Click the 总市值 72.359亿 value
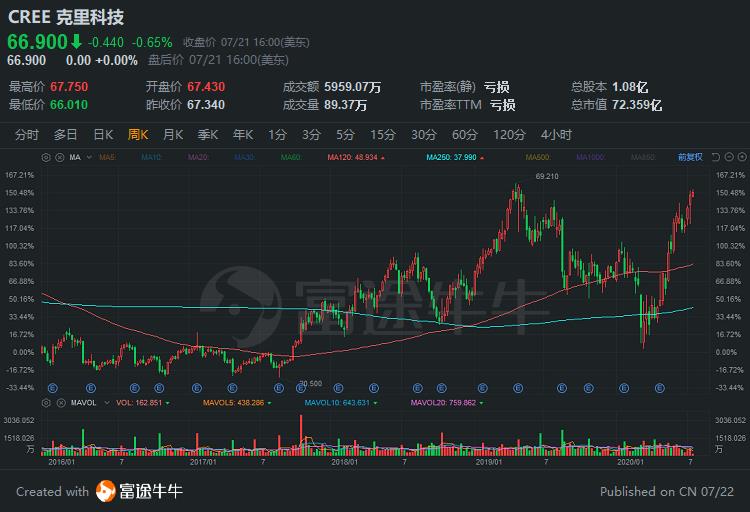 coord(637,105)
